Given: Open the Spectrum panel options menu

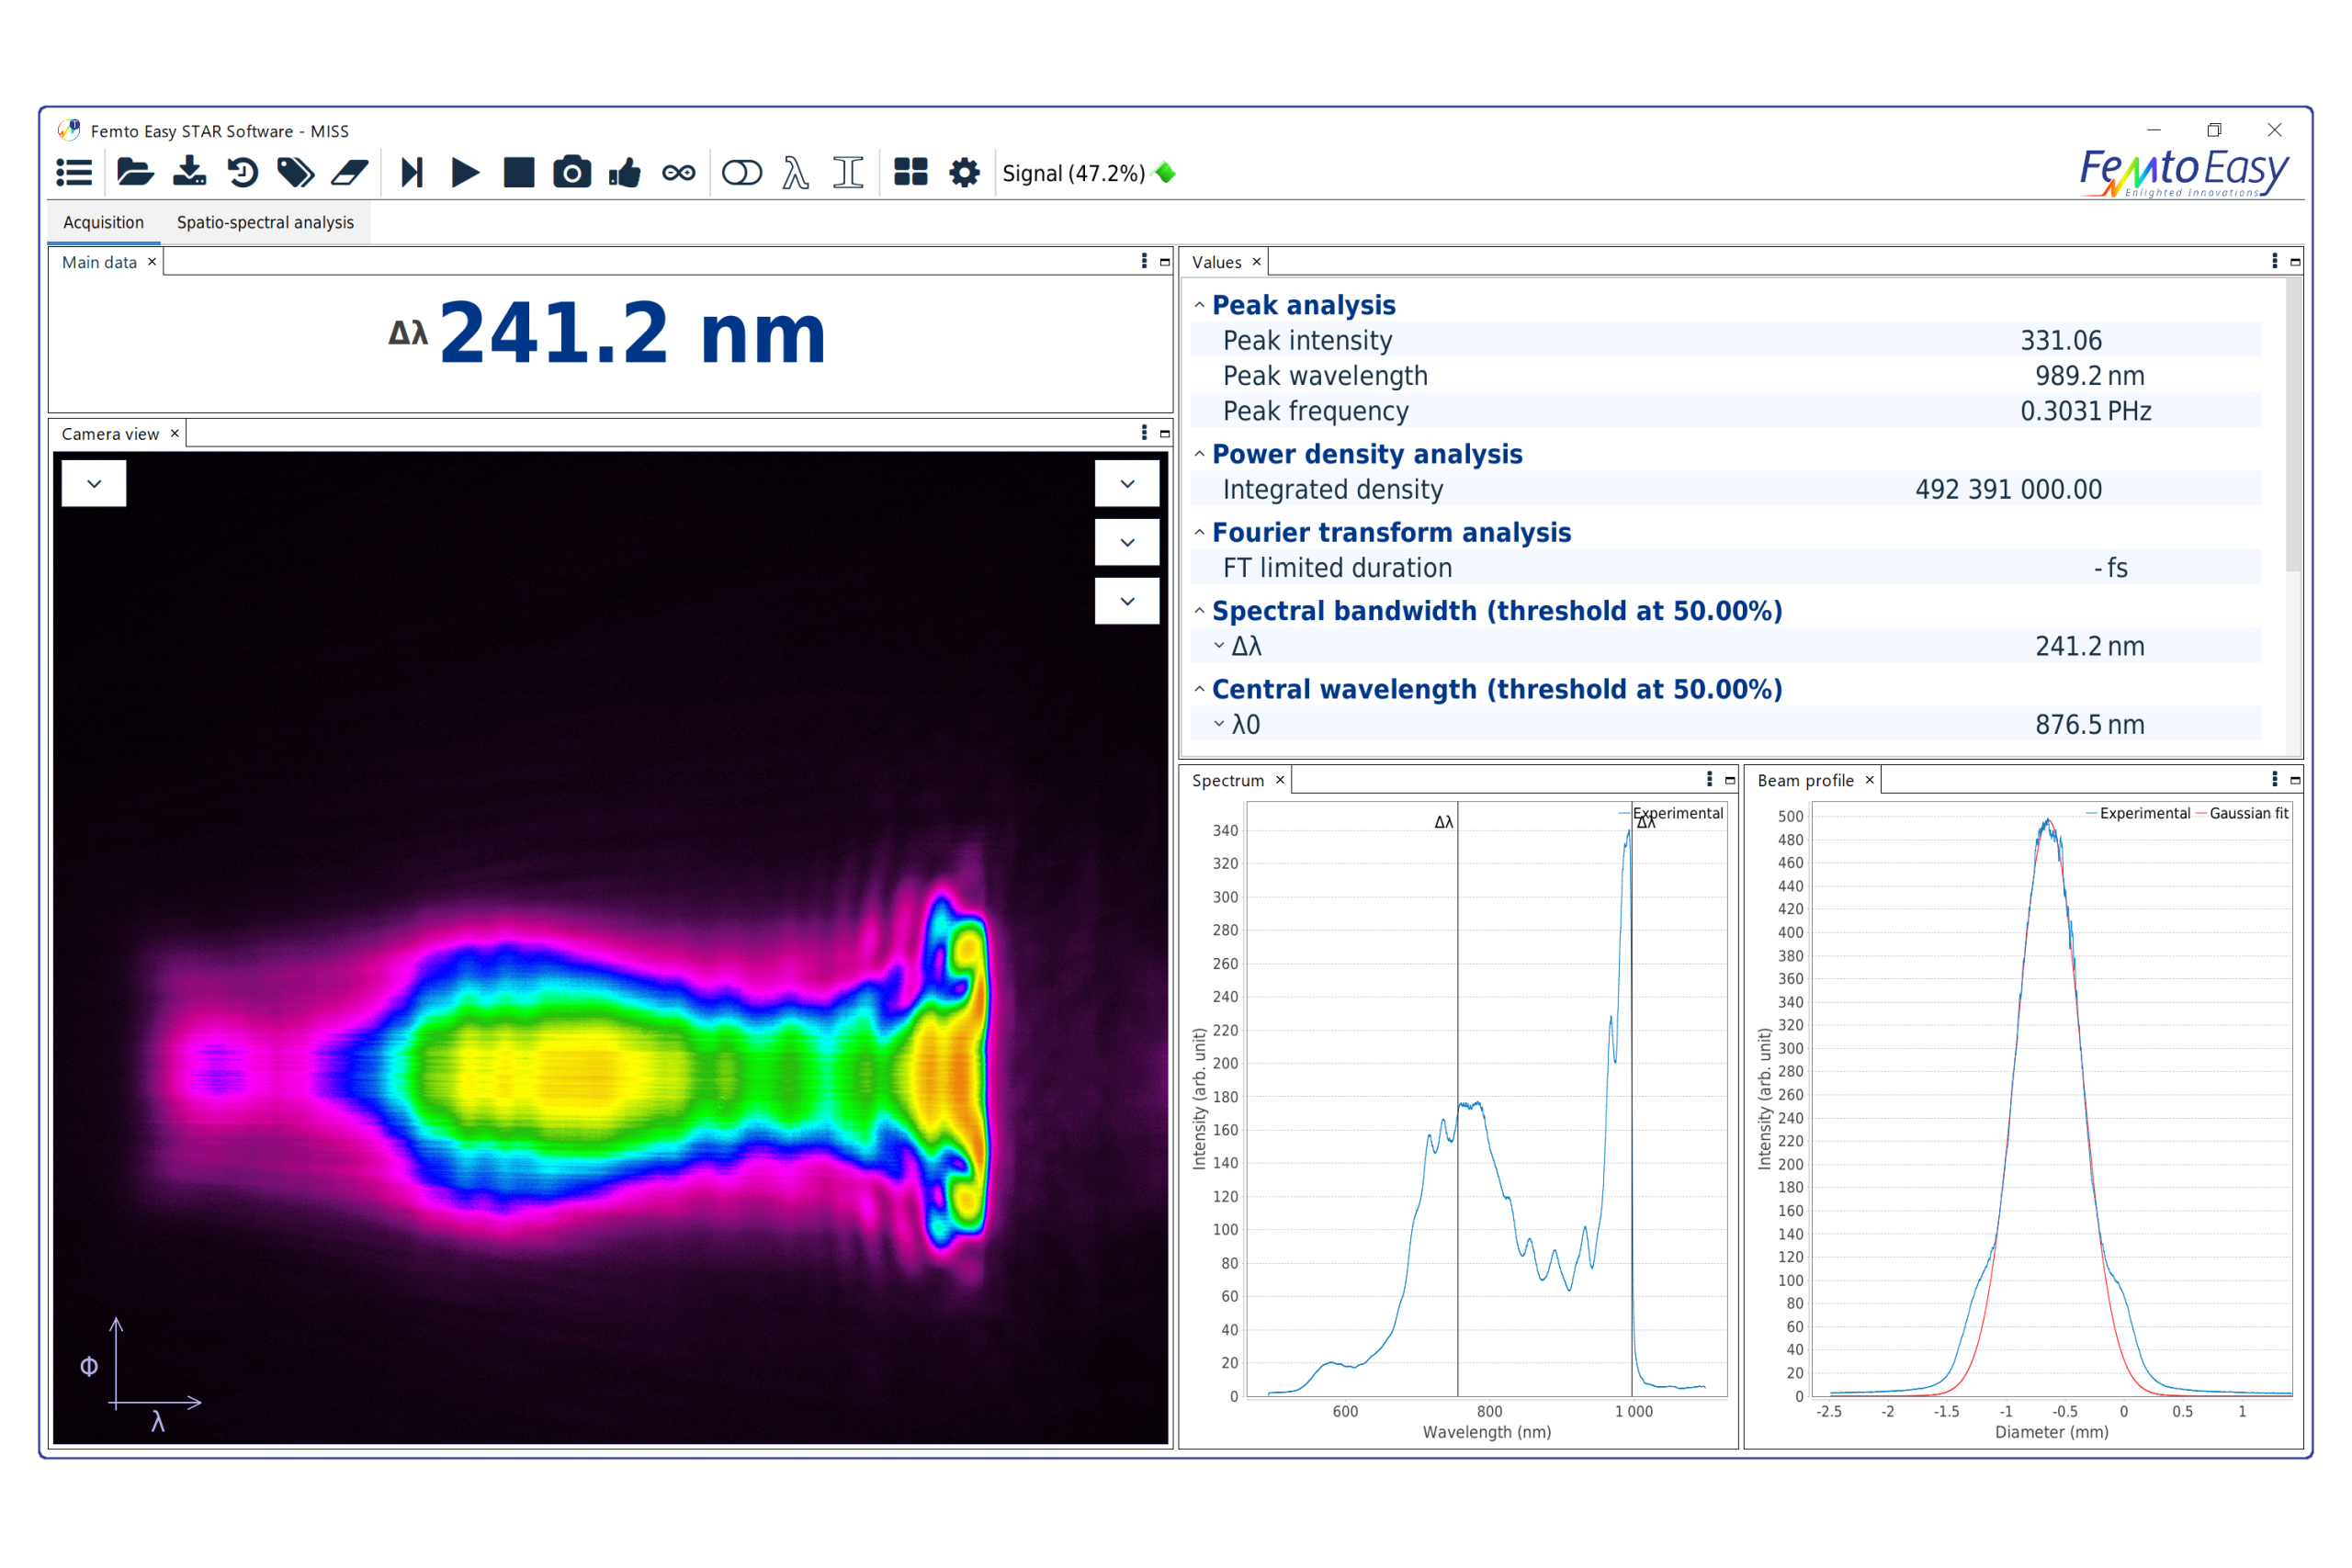Looking at the screenshot, I should pos(1709,779).
